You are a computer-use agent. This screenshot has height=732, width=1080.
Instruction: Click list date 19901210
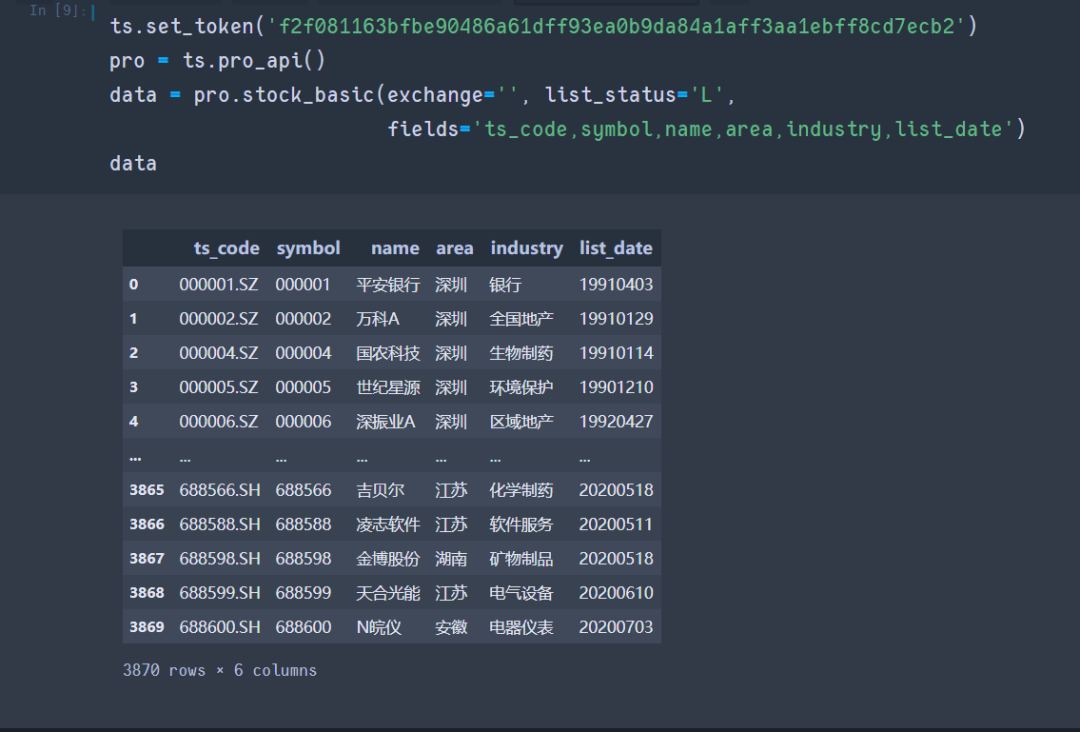coord(616,387)
